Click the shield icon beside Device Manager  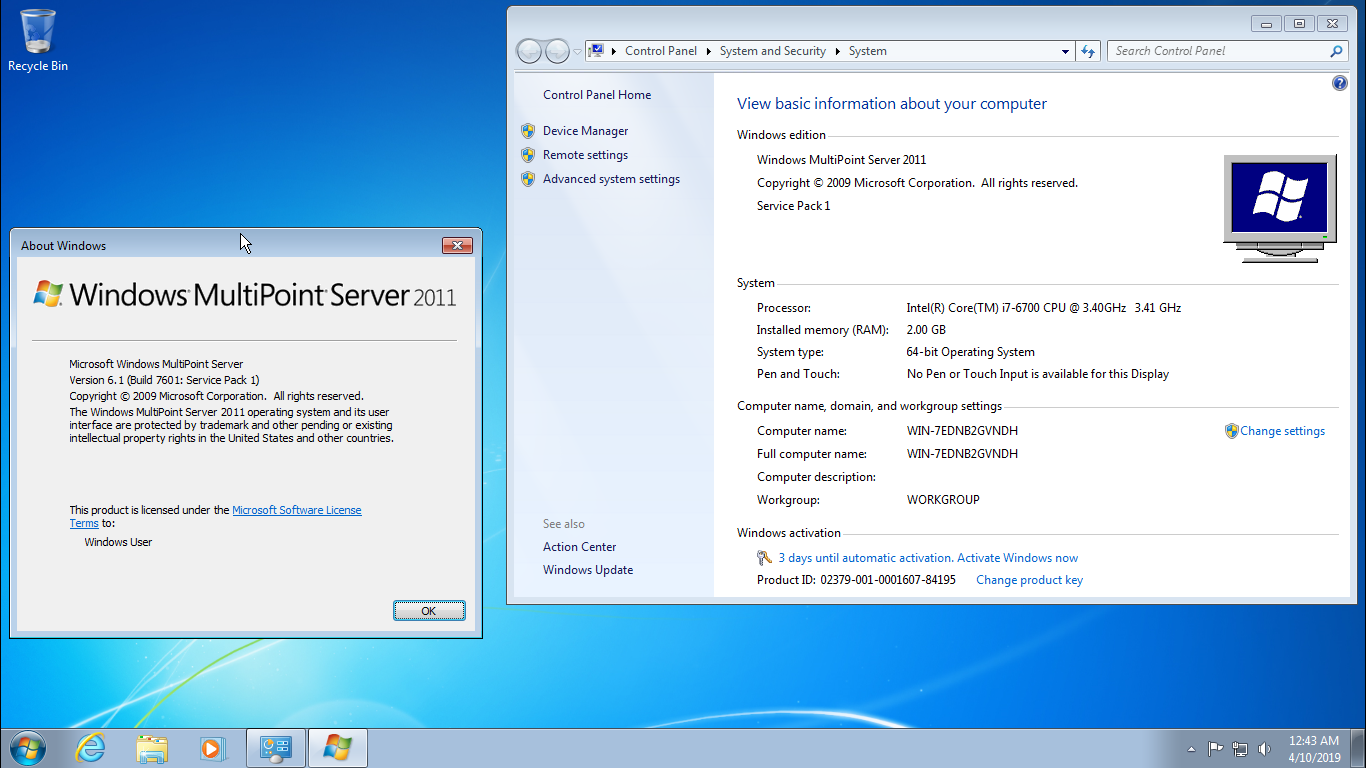pyautogui.click(x=528, y=131)
